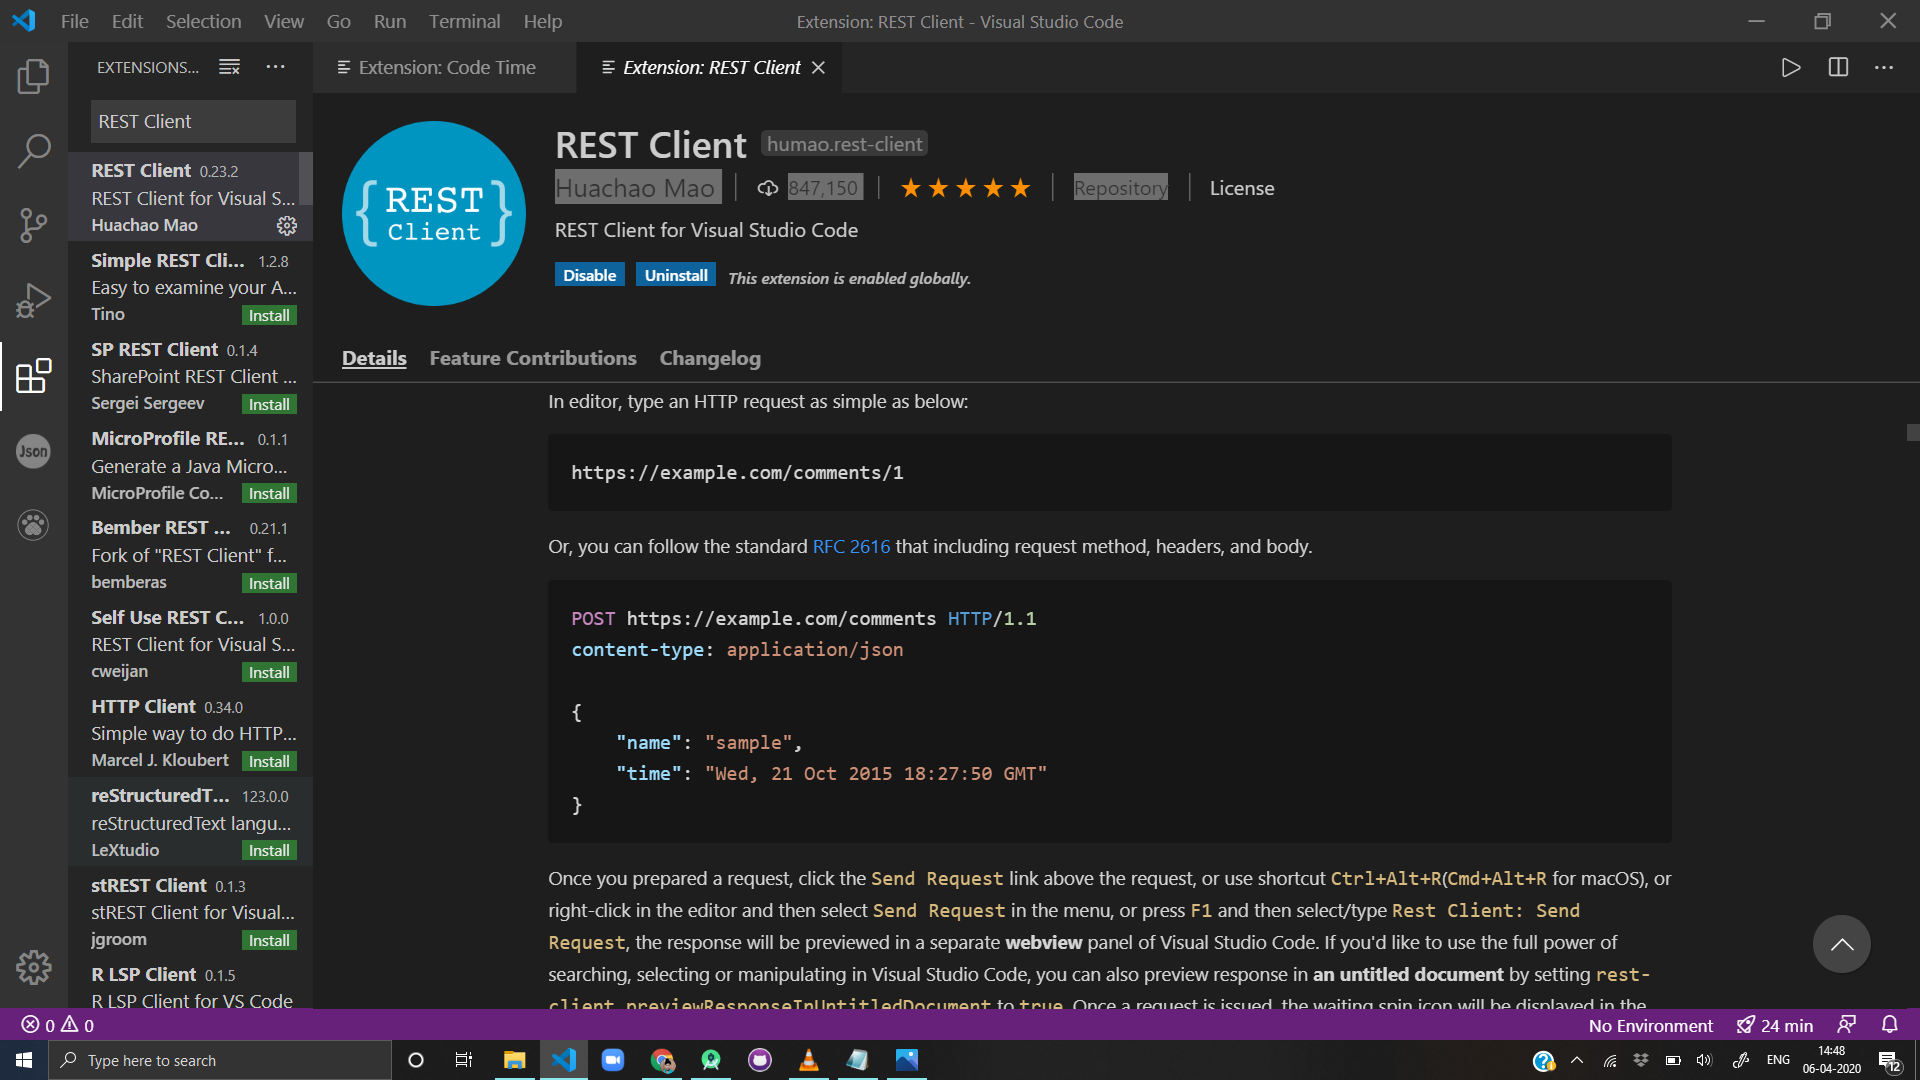
Task: Click the details page scrollbar thumb
Action: coord(1912,432)
